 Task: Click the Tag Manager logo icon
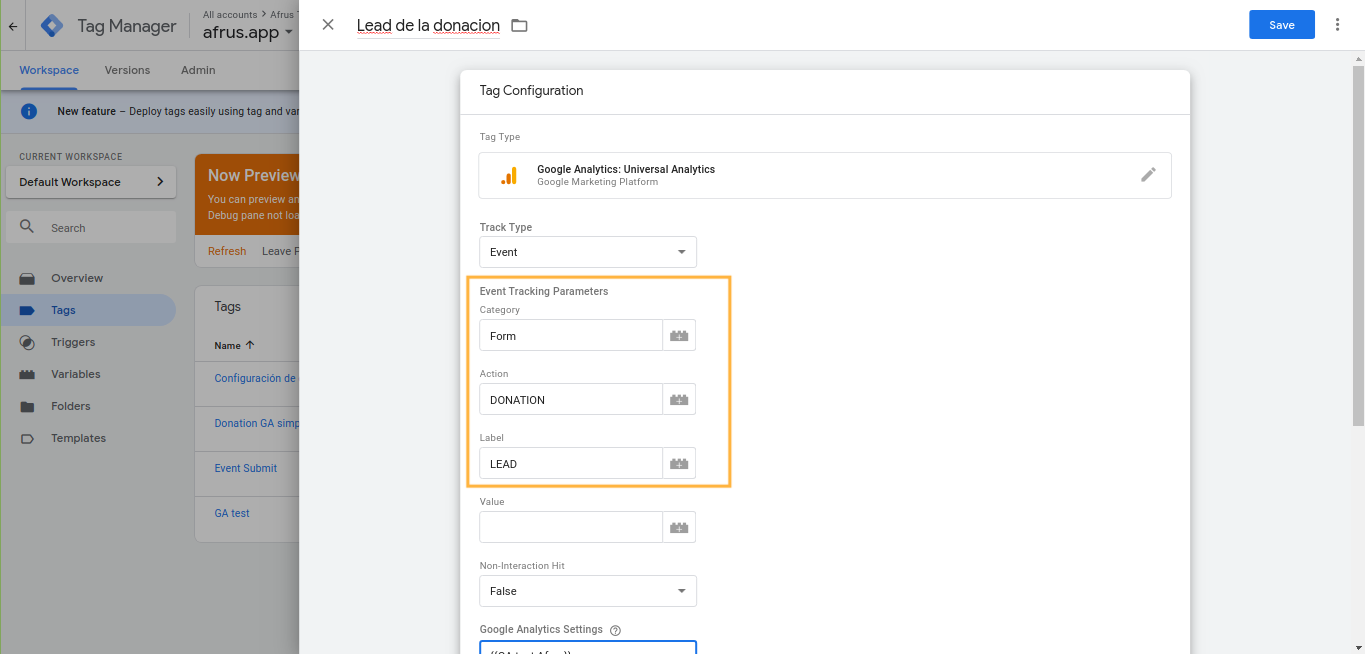(52, 26)
